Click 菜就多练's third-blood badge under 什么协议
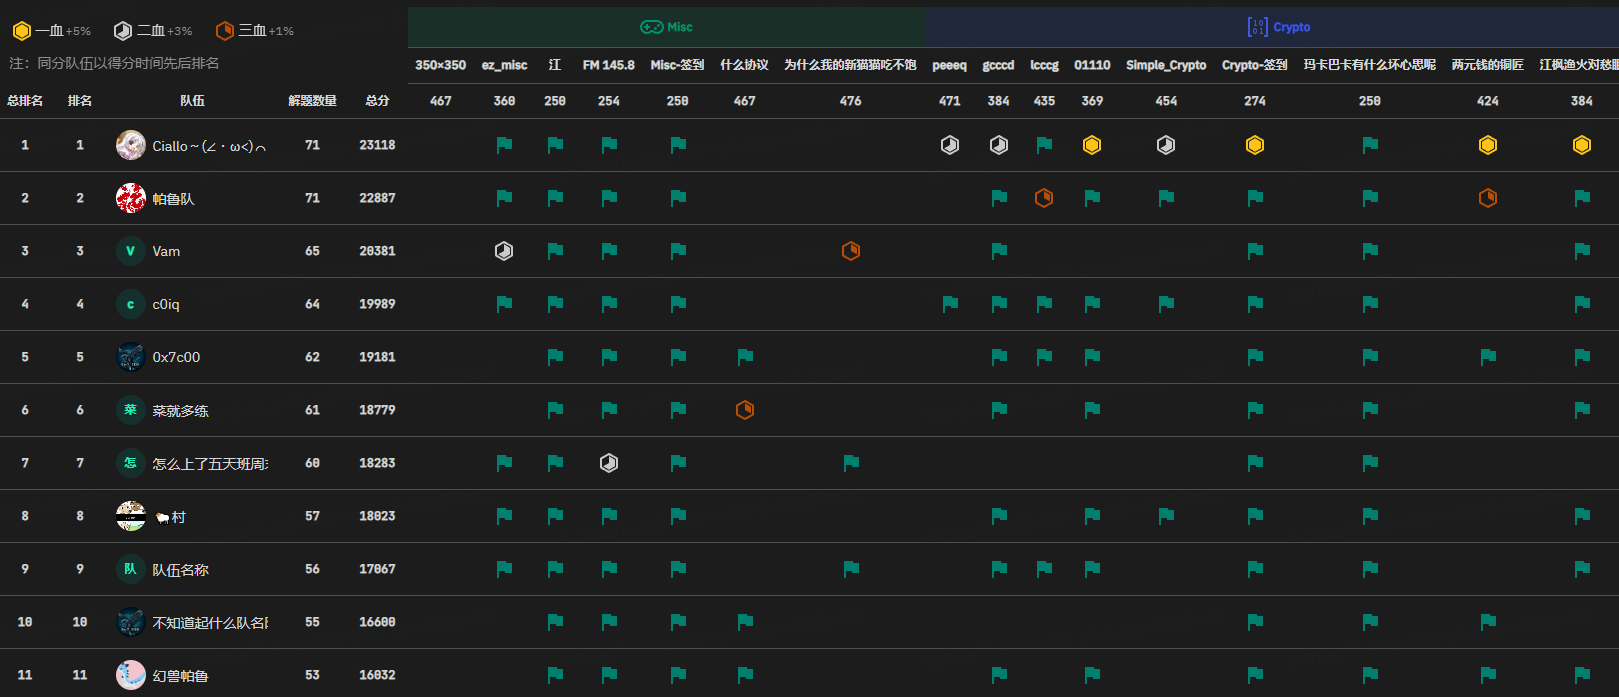The image size is (1619, 697). (745, 410)
